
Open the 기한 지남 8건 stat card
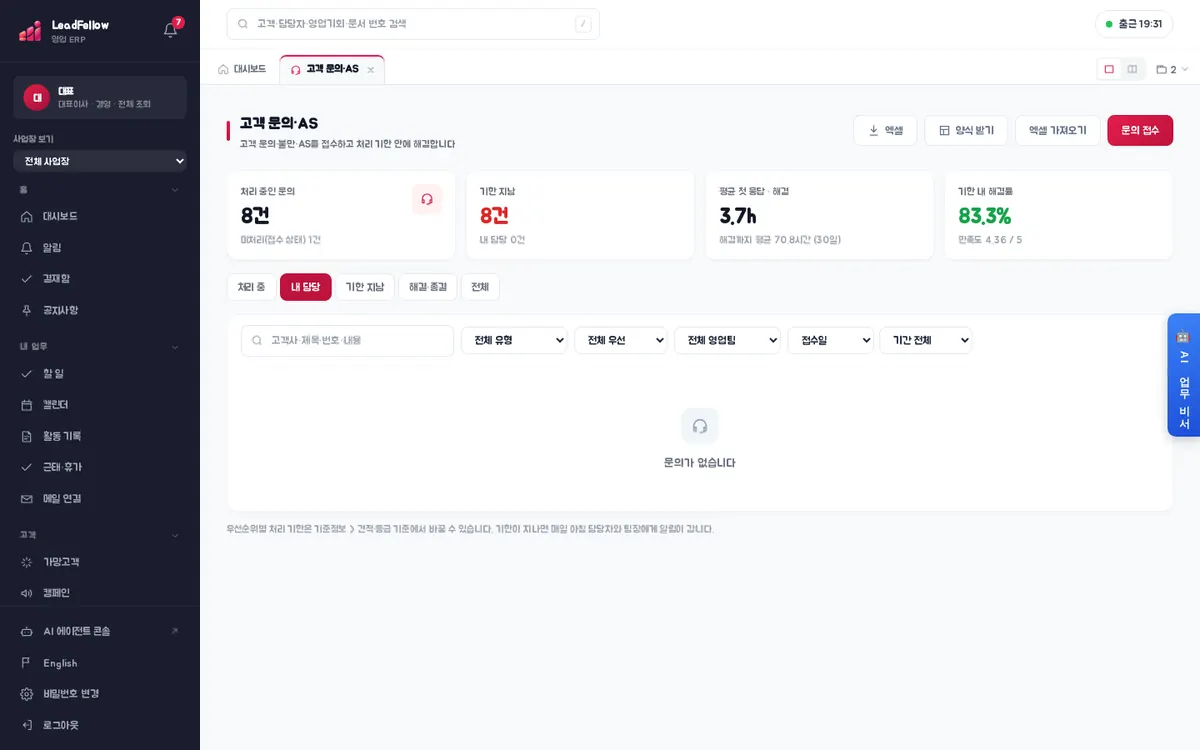(x=580, y=215)
